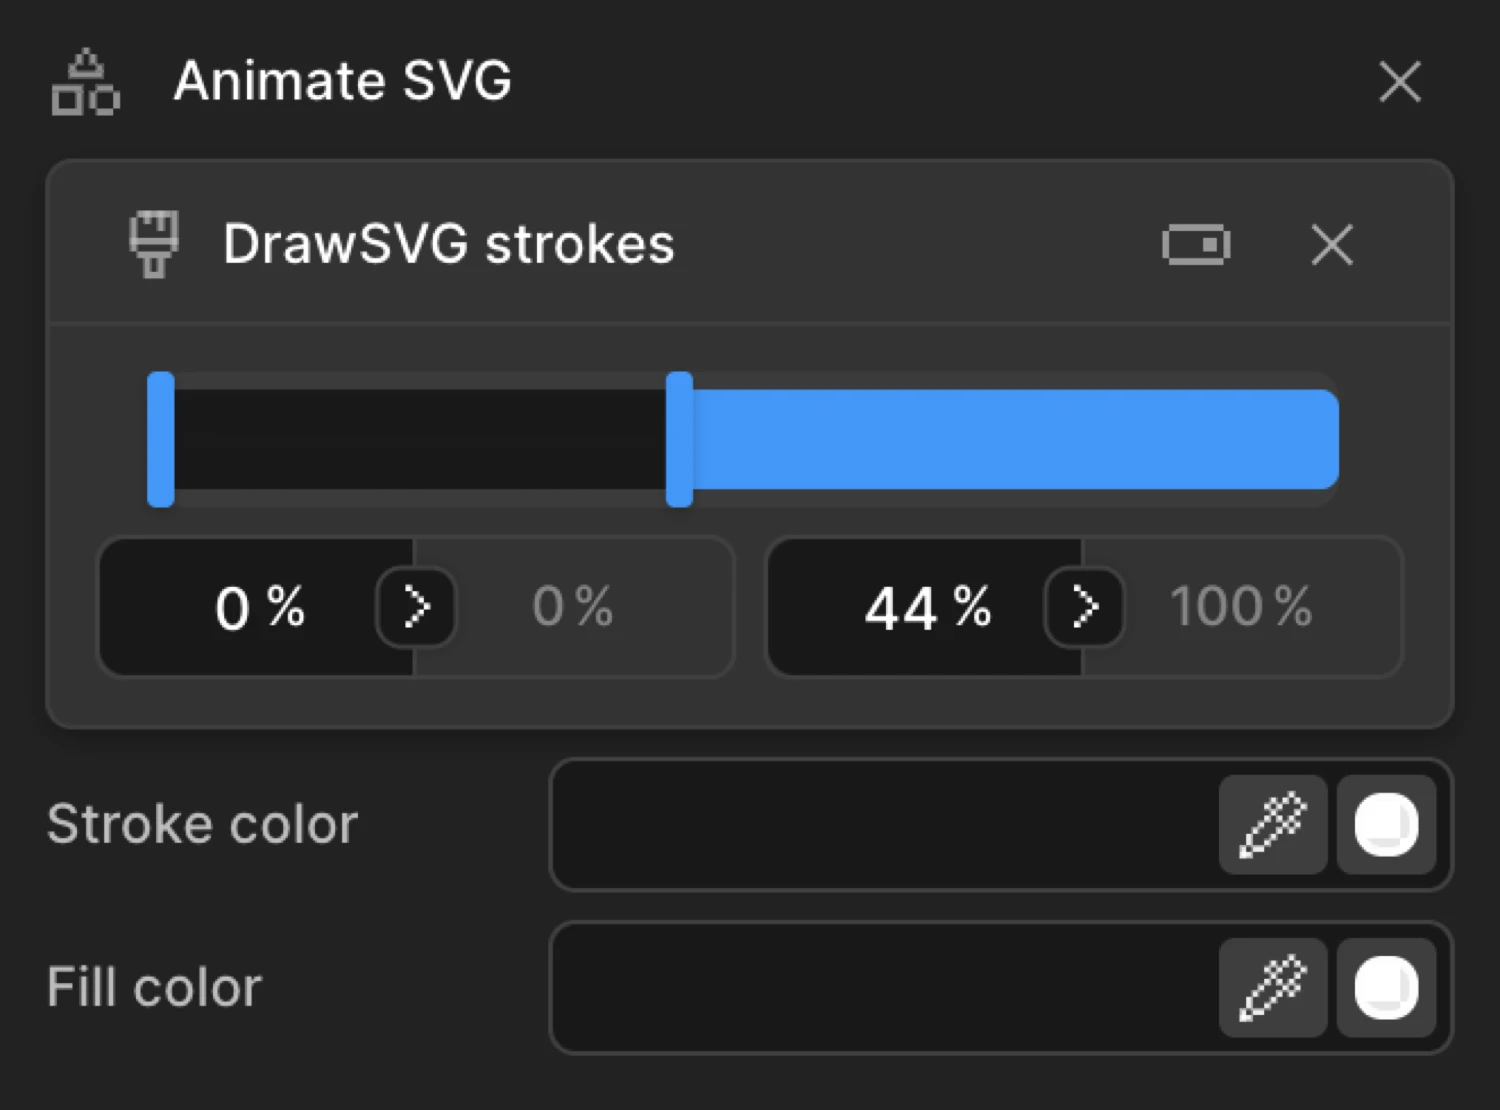Image resolution: width=1500 pixels, height=1110 pixels.
Task: Pick stroke color with the eyedropper tool
Action: click(x=1273, y=824)
